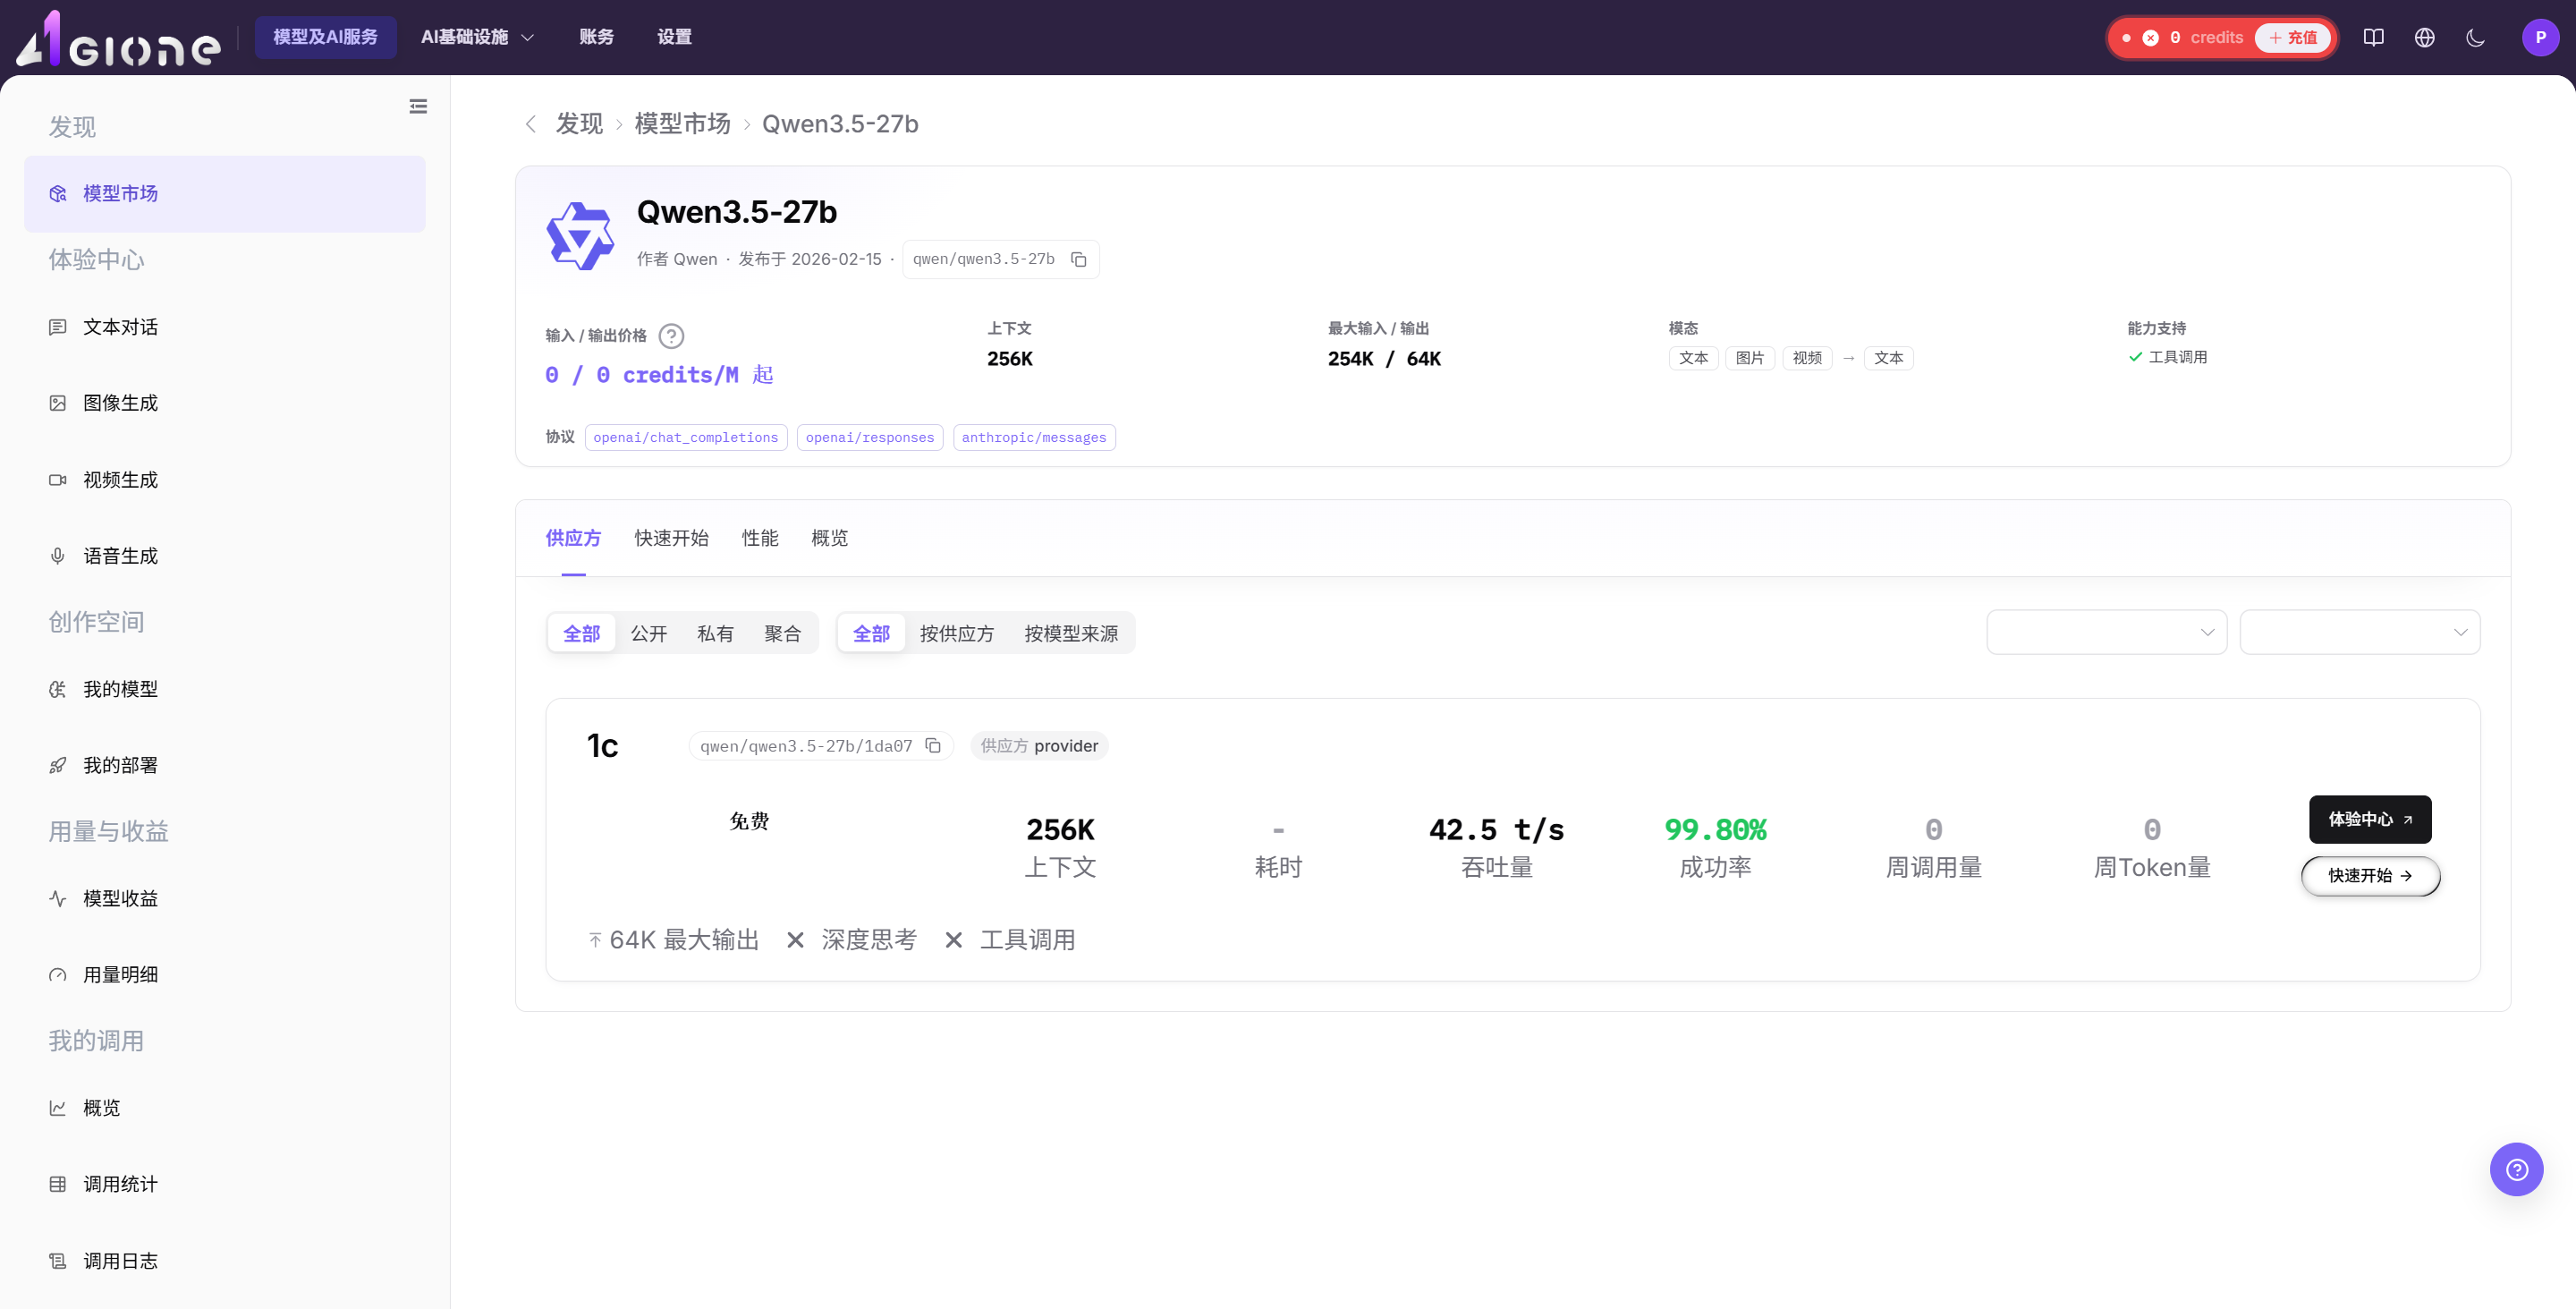Expand AI基础设施 dropdown in top navigation

[477, 37]
